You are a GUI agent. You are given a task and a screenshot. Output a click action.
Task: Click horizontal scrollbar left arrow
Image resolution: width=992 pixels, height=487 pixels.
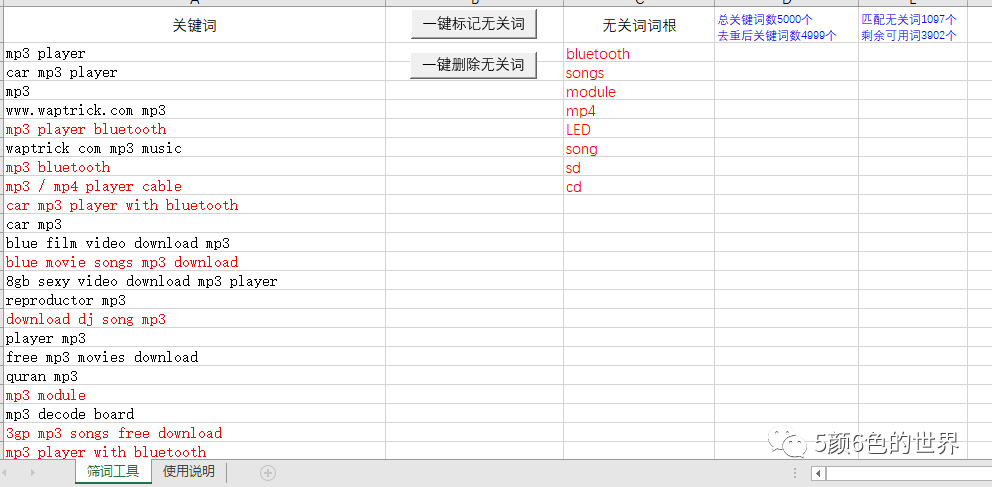coord(818,473)
